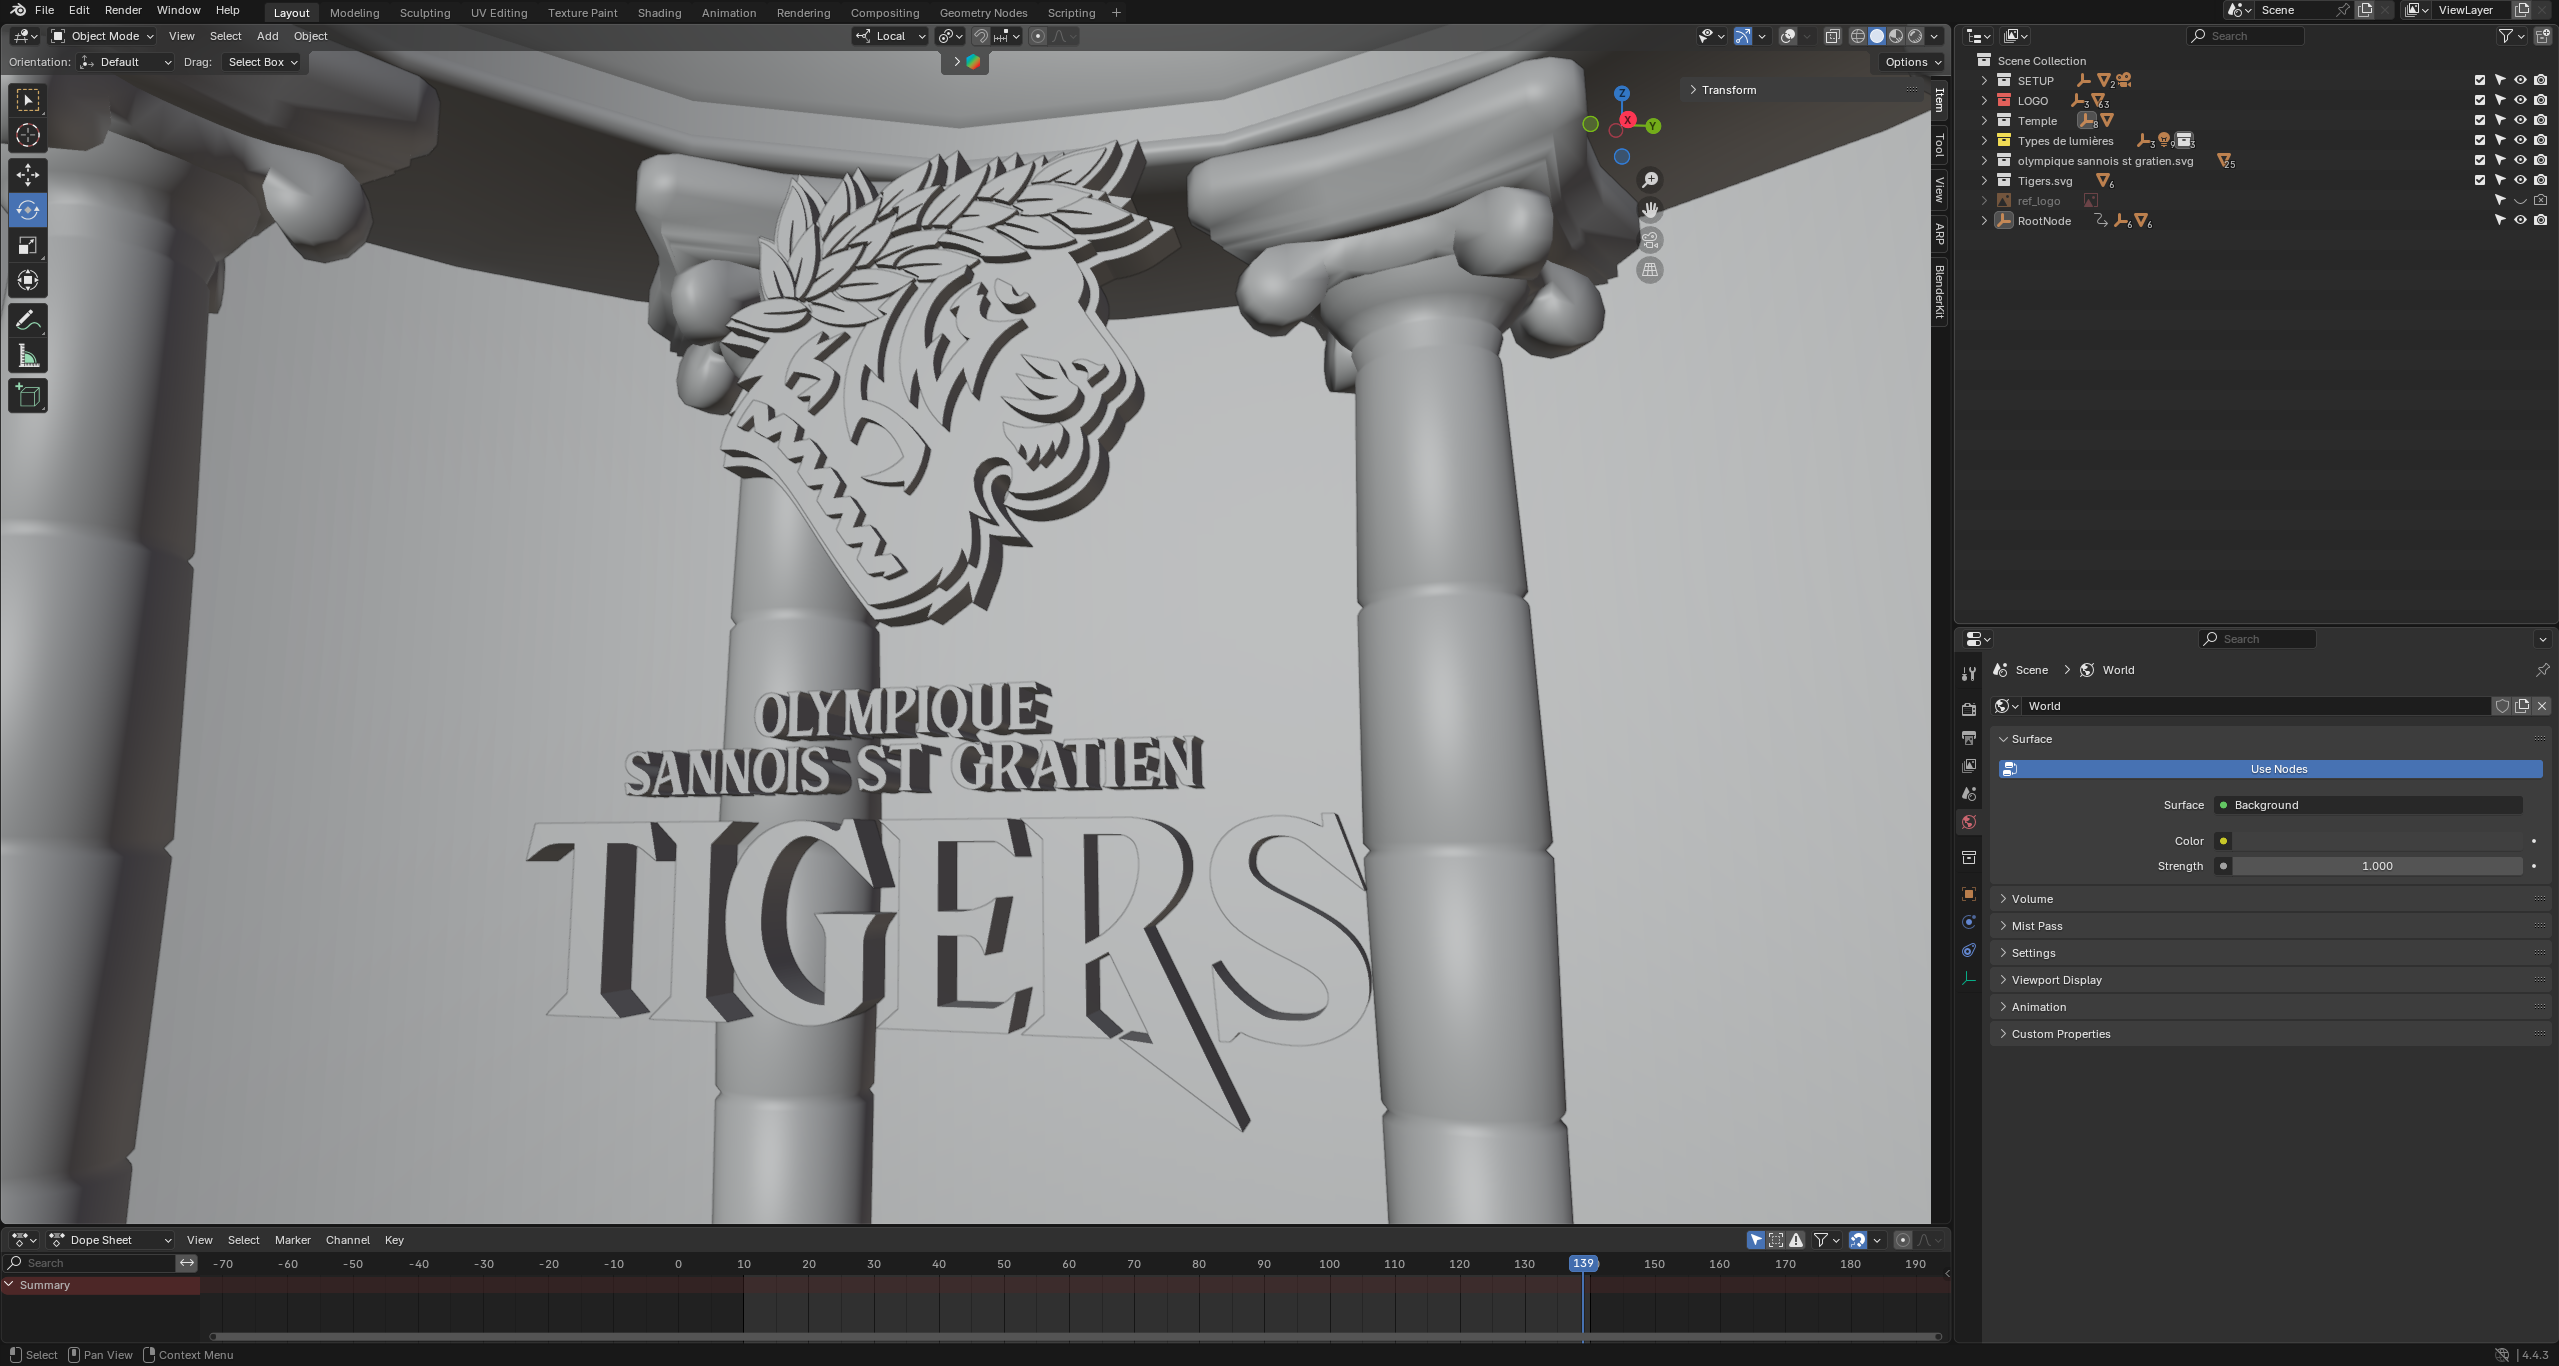Image resolution: width=2559 pixels, height=1366 pixels.
Task: Switch to the Object Properties tab
Action: pyautogui.click(x=1968, y=893)
